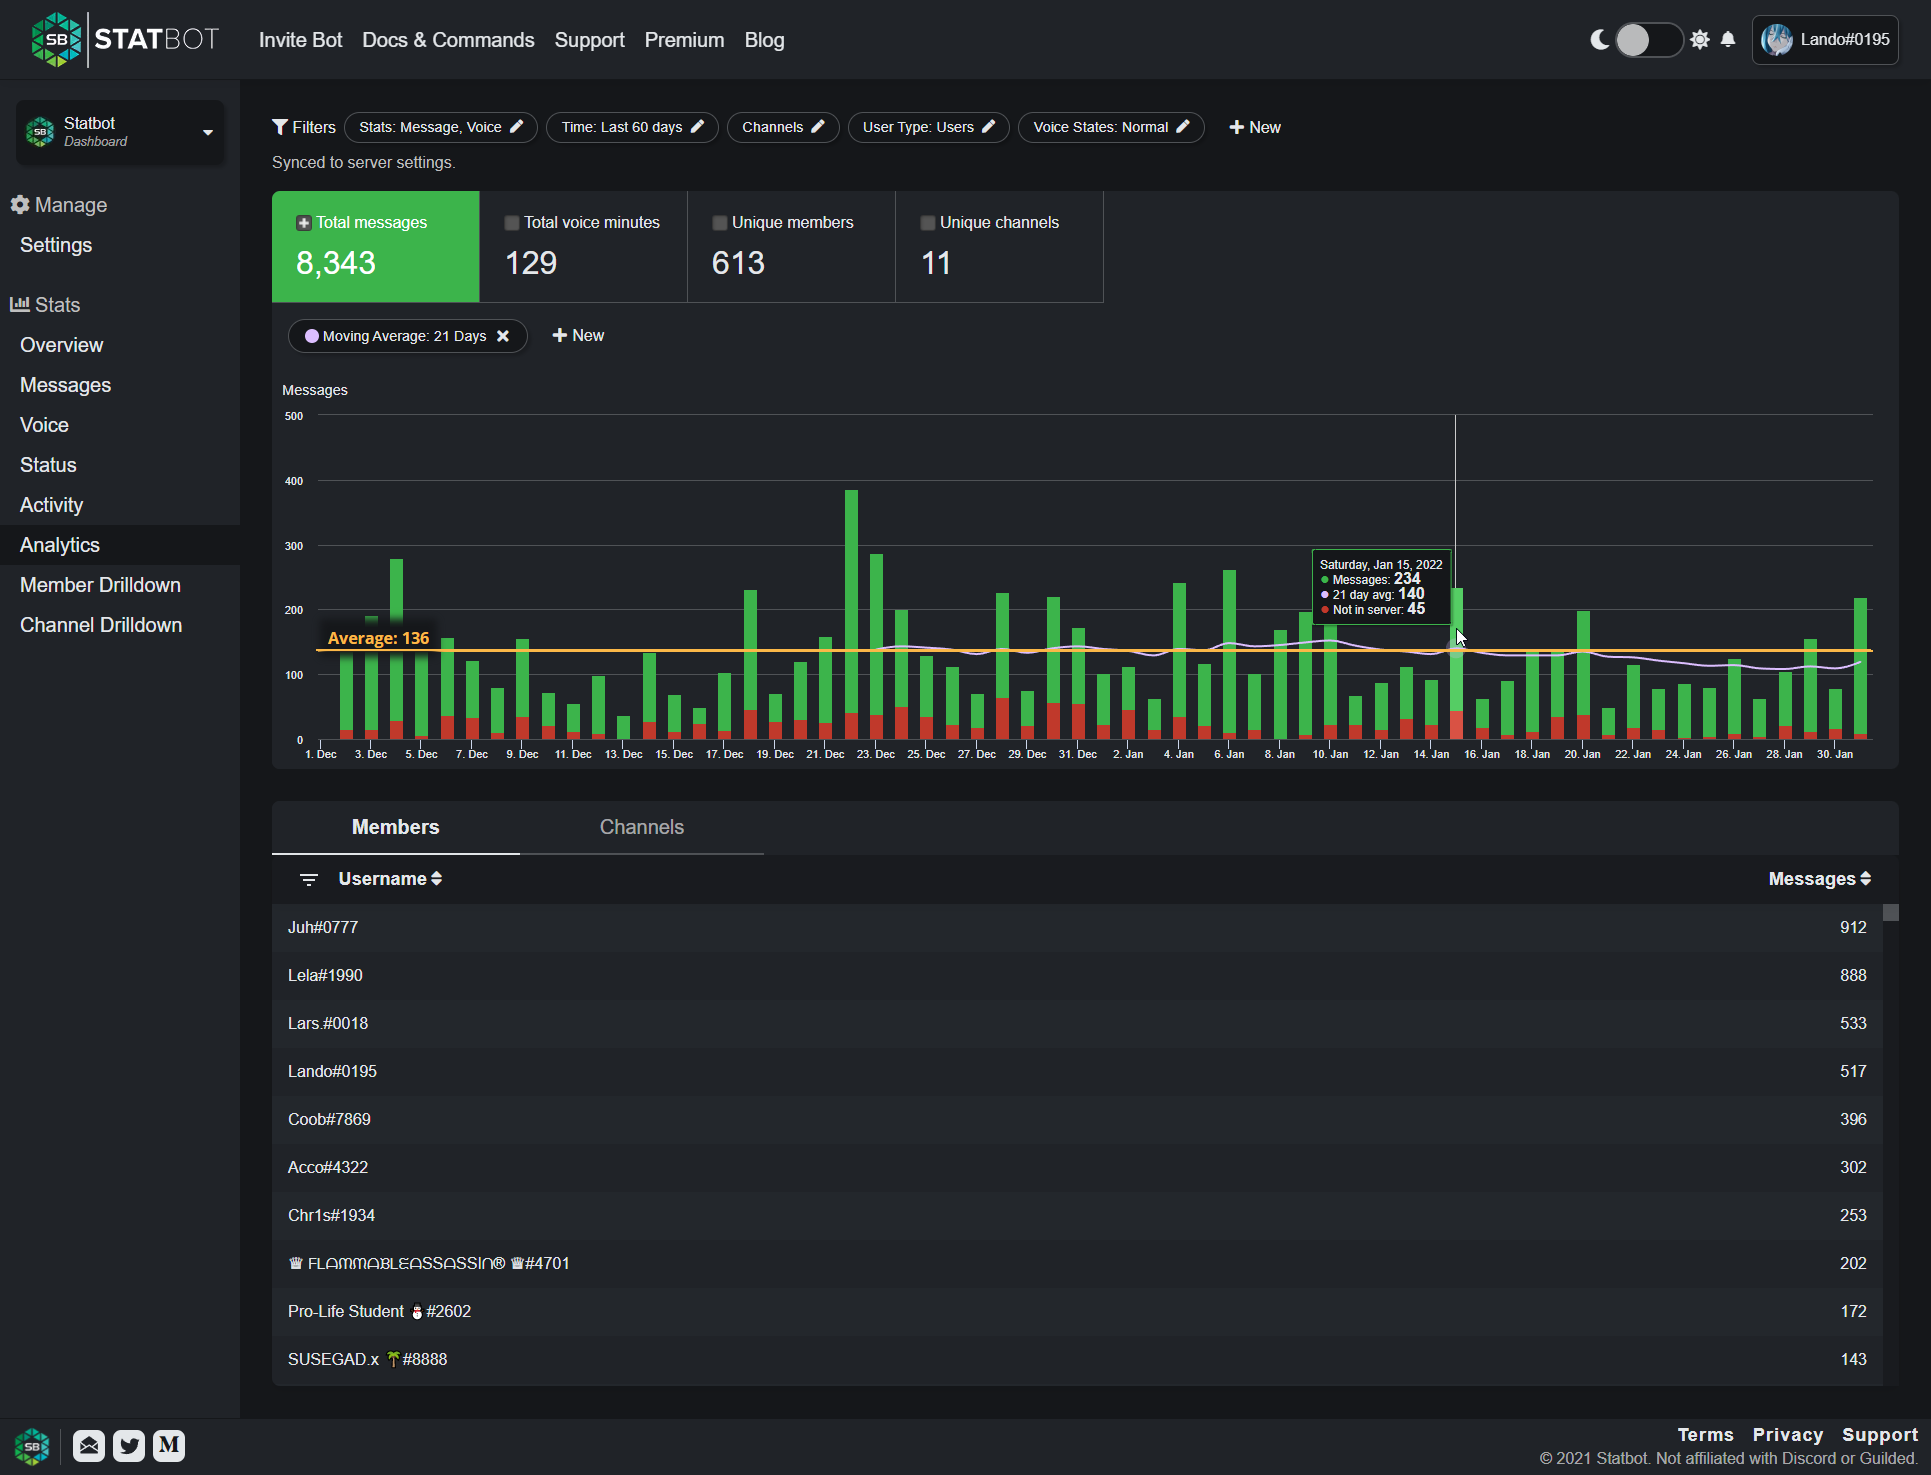Viewport: 1931px width, 1475px height.
Task: Click the Average: 136 line label
Action: point(378,638)
